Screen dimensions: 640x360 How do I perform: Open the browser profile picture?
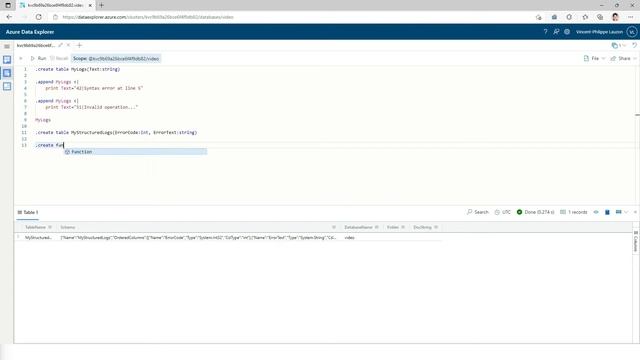click(x=615, y=17)
